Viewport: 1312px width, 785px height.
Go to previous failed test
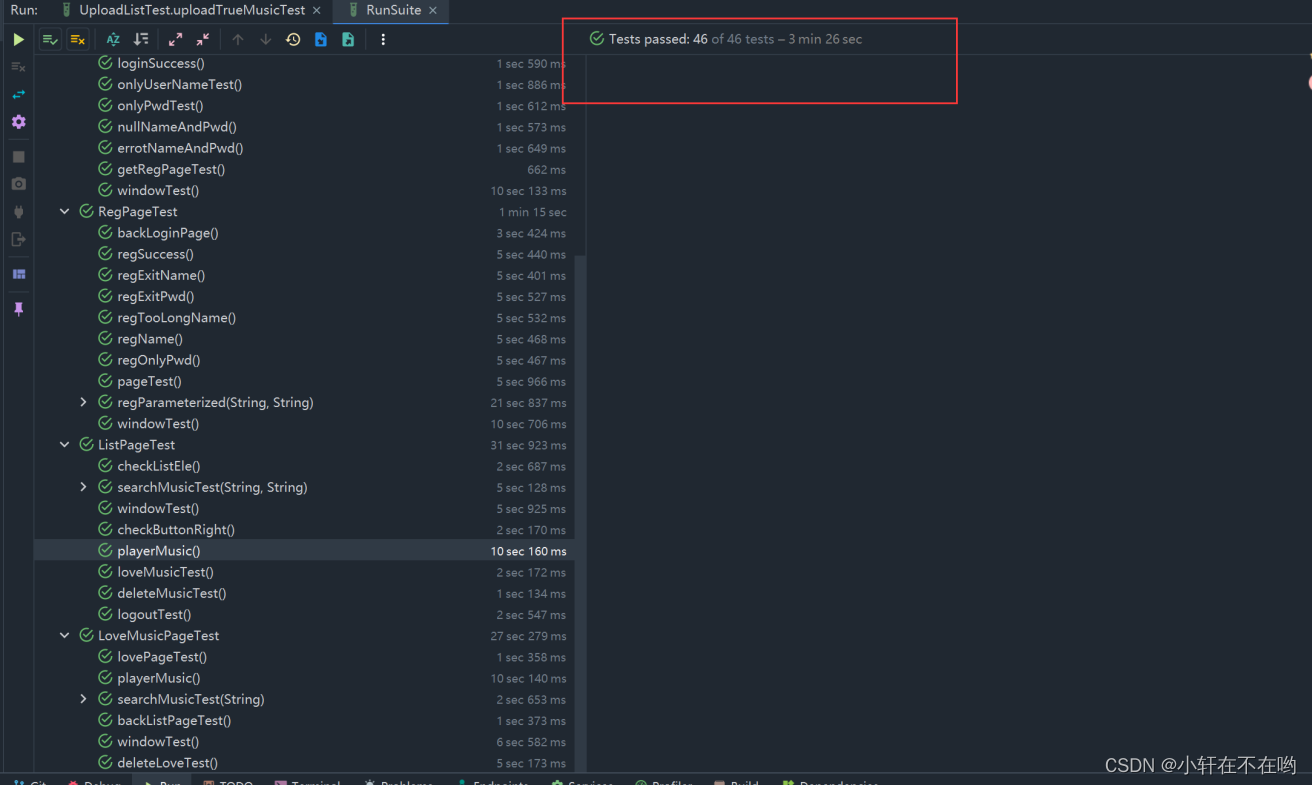[237, 39]
